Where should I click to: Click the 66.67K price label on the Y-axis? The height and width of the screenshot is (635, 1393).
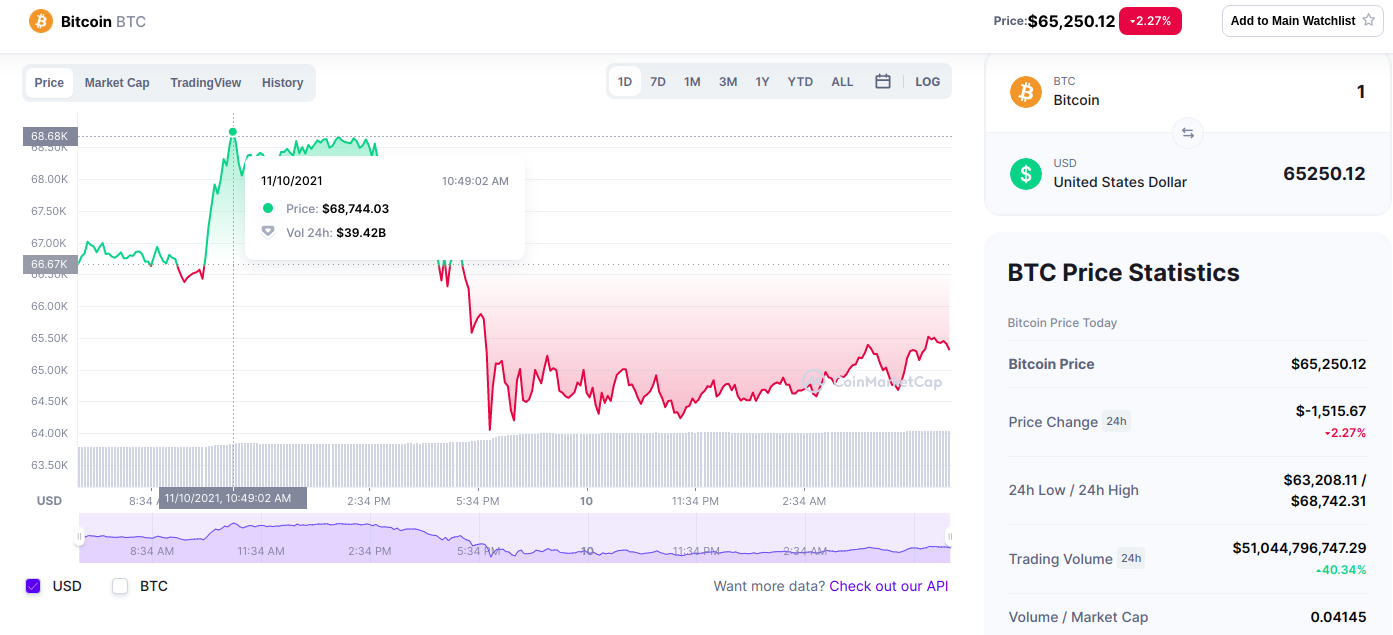[50, 265]
